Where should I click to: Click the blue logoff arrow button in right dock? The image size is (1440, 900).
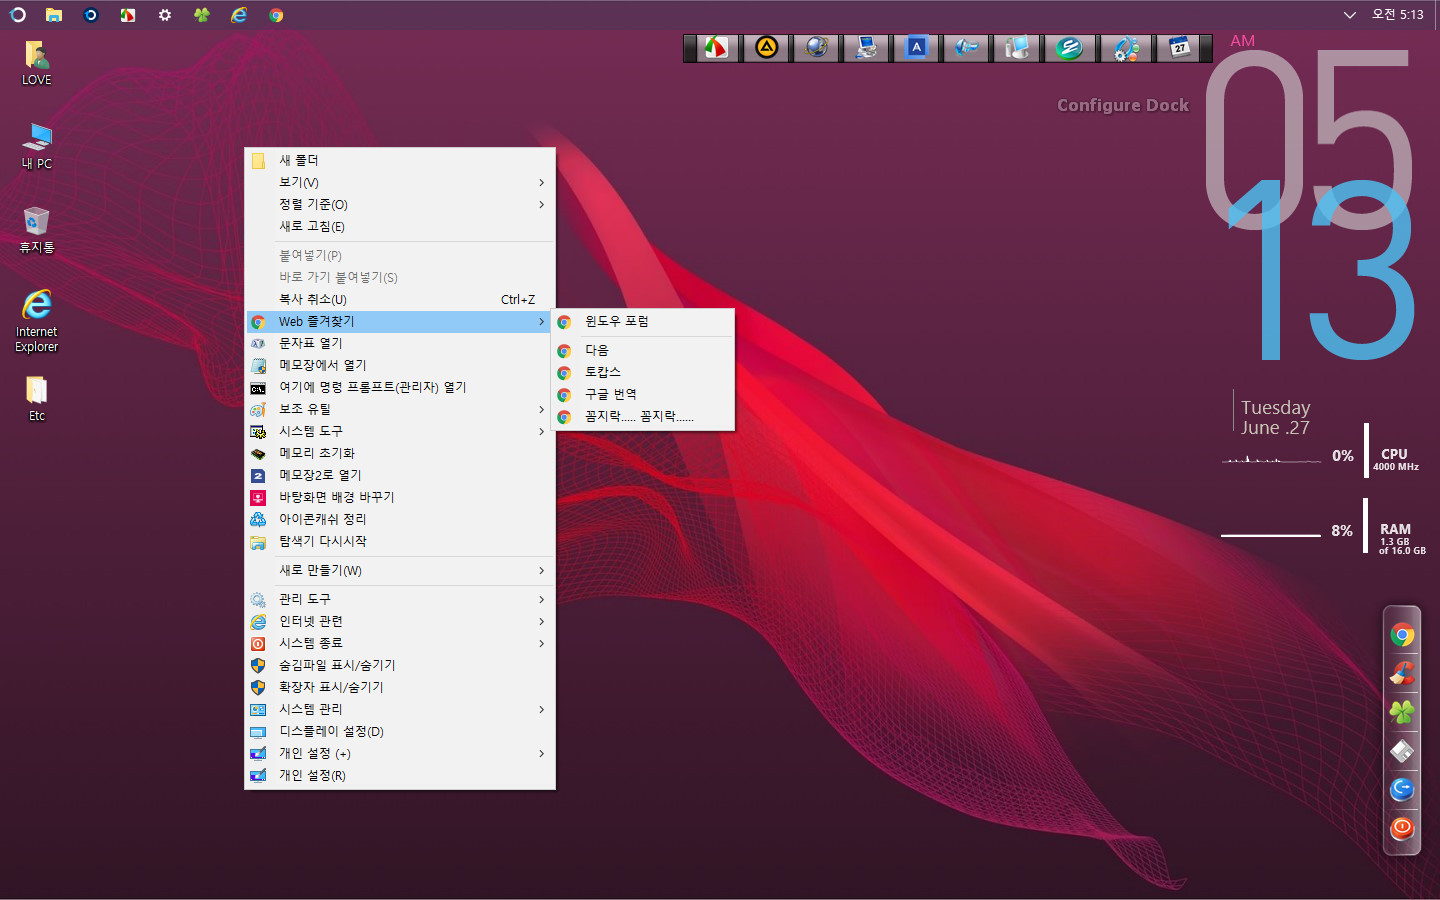(x=1402, y=789)
